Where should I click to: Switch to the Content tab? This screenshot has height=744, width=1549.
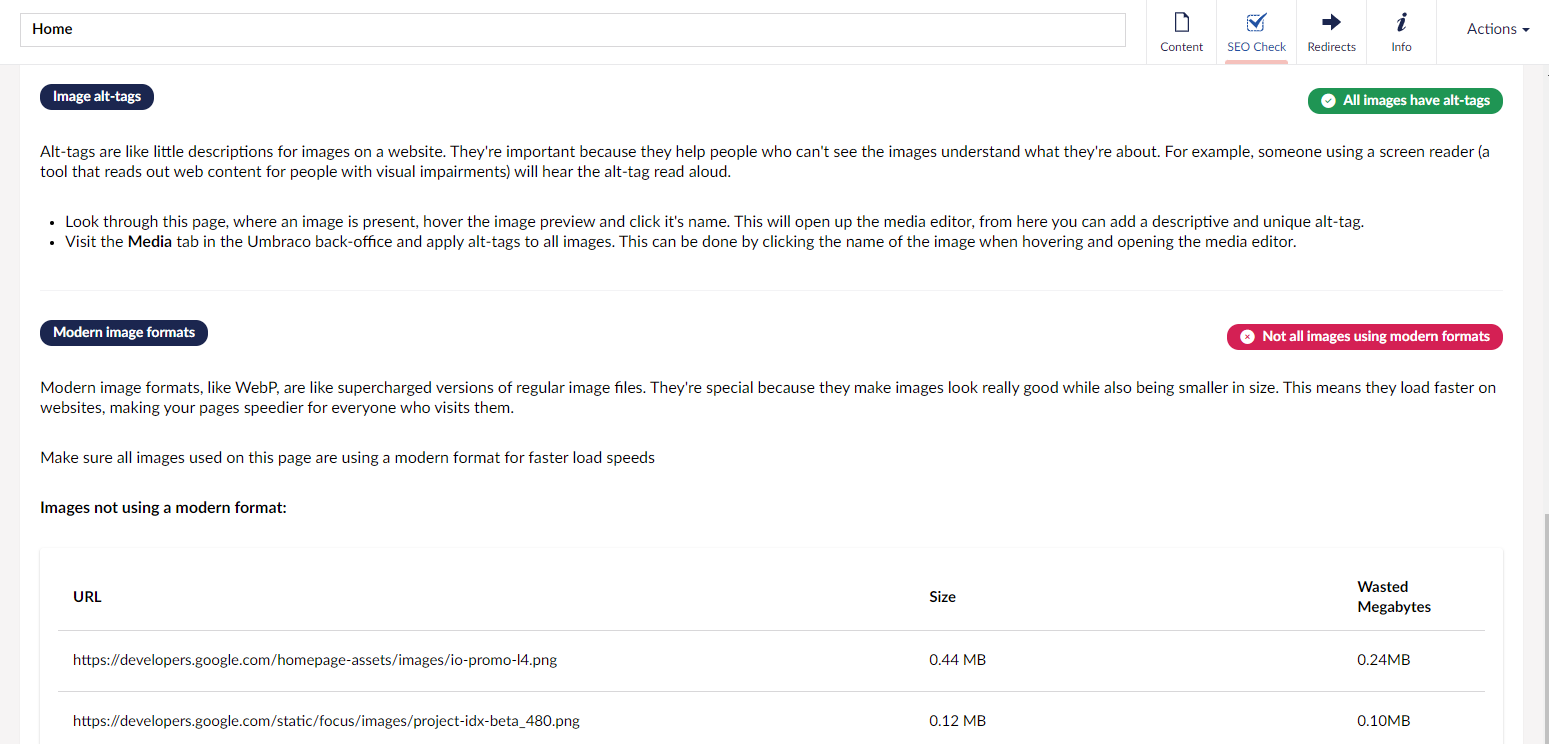click(1181, 31)
